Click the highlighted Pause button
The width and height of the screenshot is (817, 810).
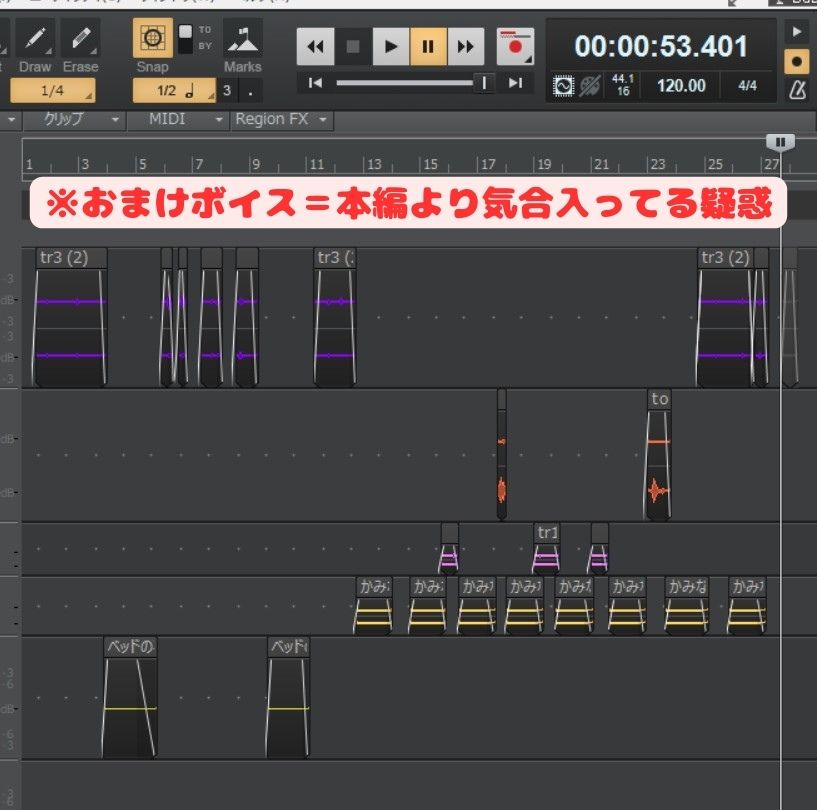click(428, 47)
